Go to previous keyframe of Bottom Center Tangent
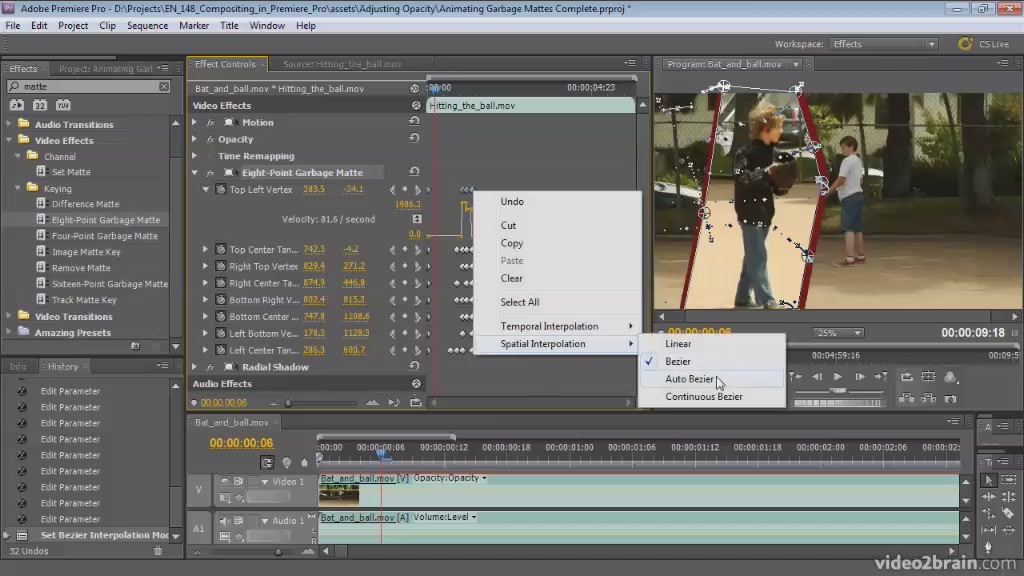Screen dimensions: 1024x576 pos(392,316)
